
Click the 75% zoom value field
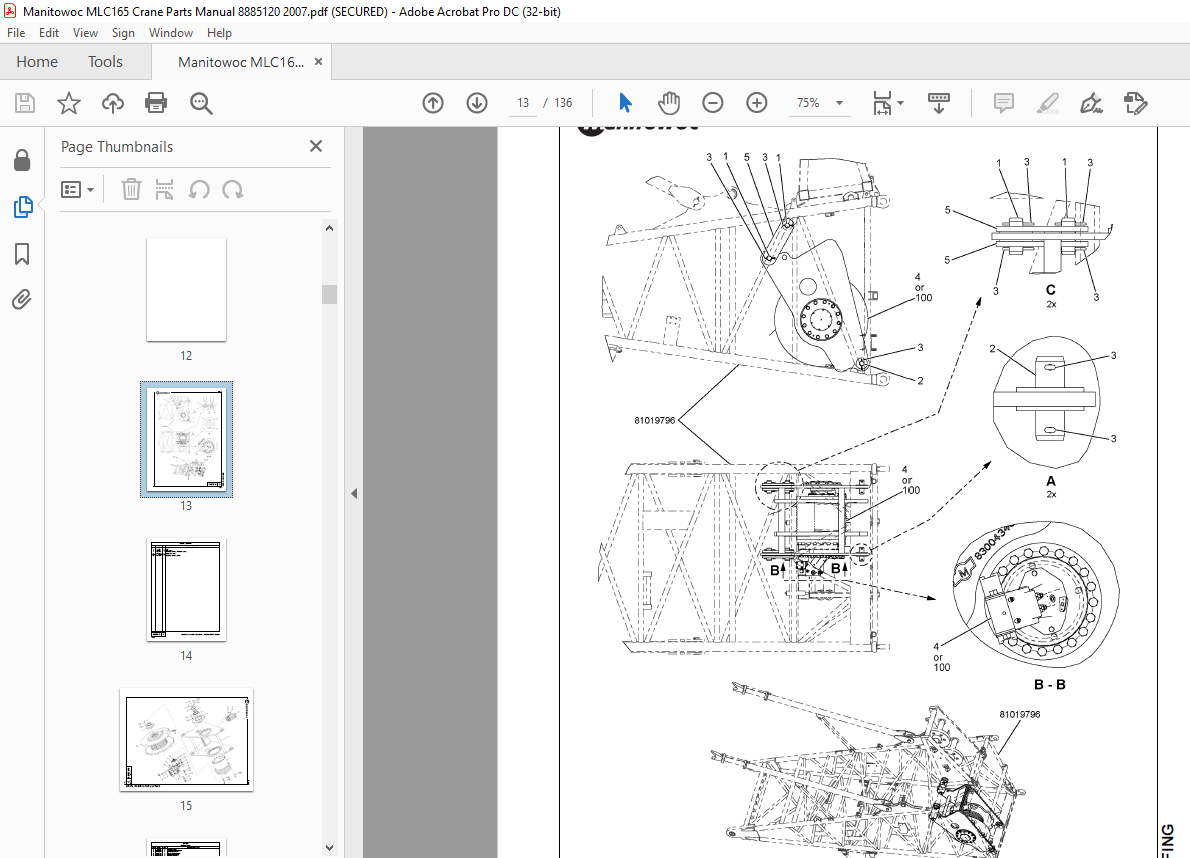click(x=808, y=103)
